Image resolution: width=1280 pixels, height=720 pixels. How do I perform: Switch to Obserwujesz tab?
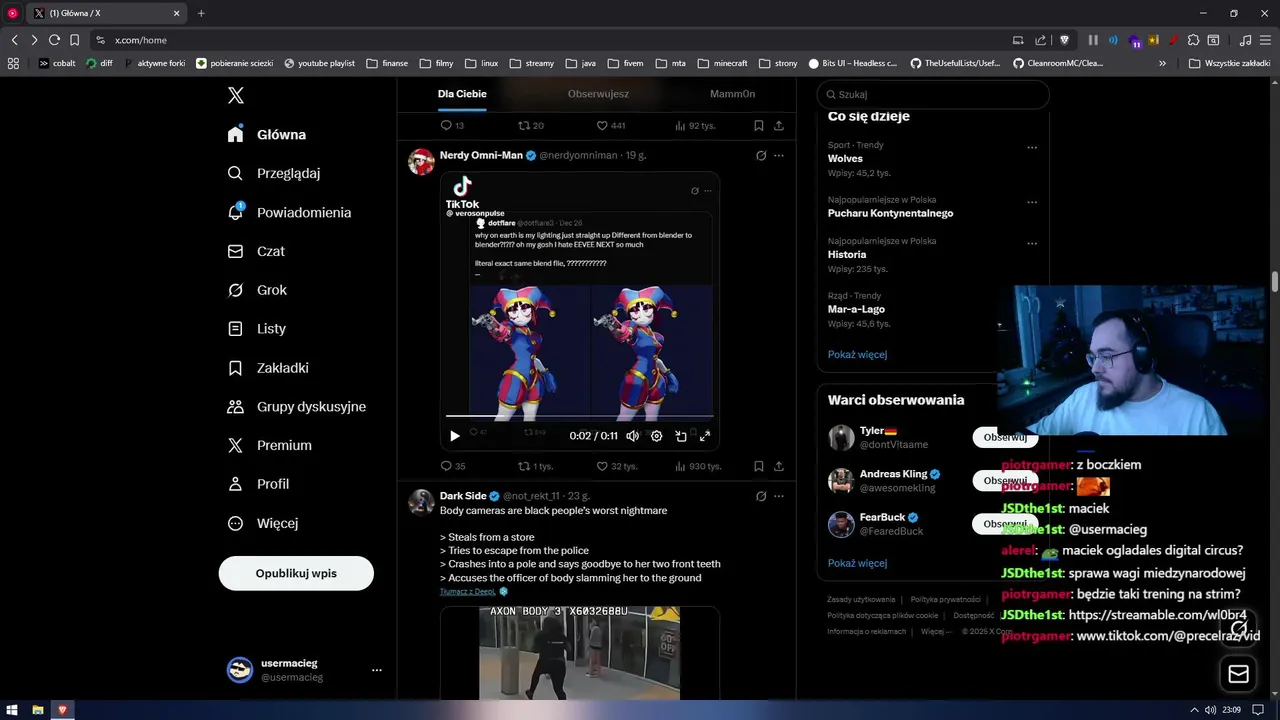(x=598, y=94)
